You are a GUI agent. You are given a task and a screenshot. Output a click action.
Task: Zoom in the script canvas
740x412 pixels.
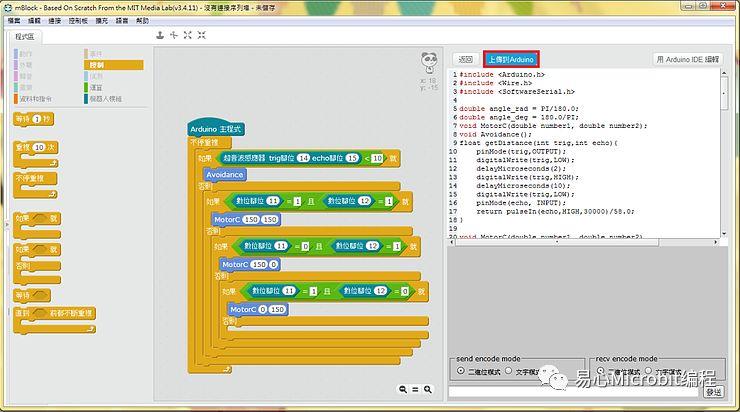click(x=428, y=389)
